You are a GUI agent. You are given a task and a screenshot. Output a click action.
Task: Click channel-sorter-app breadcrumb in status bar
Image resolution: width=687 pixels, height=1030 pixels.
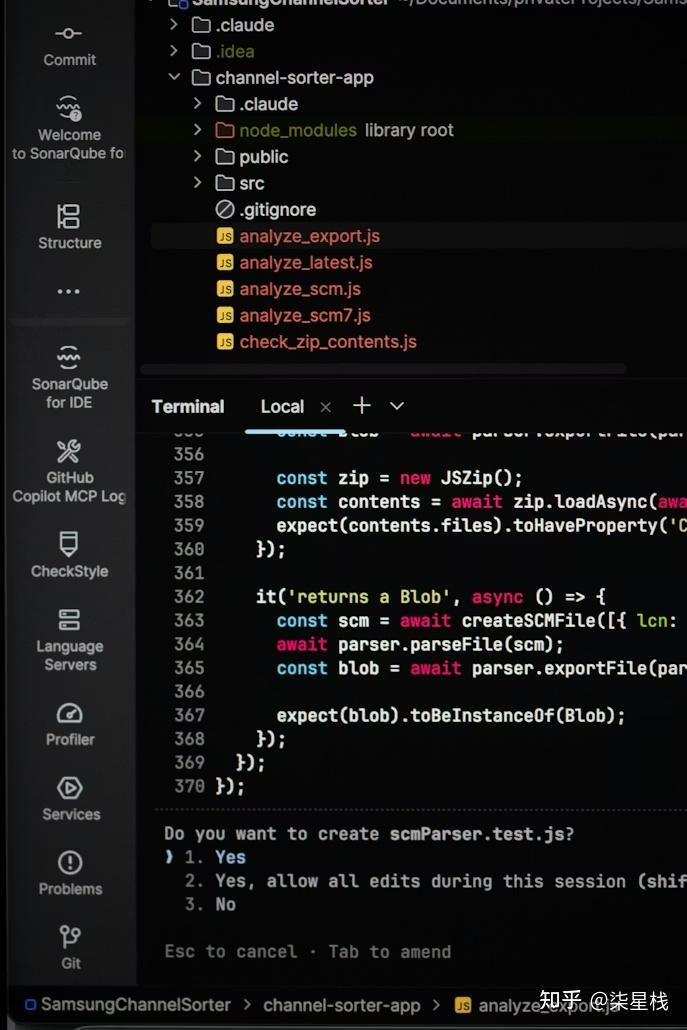point(342,1005)
